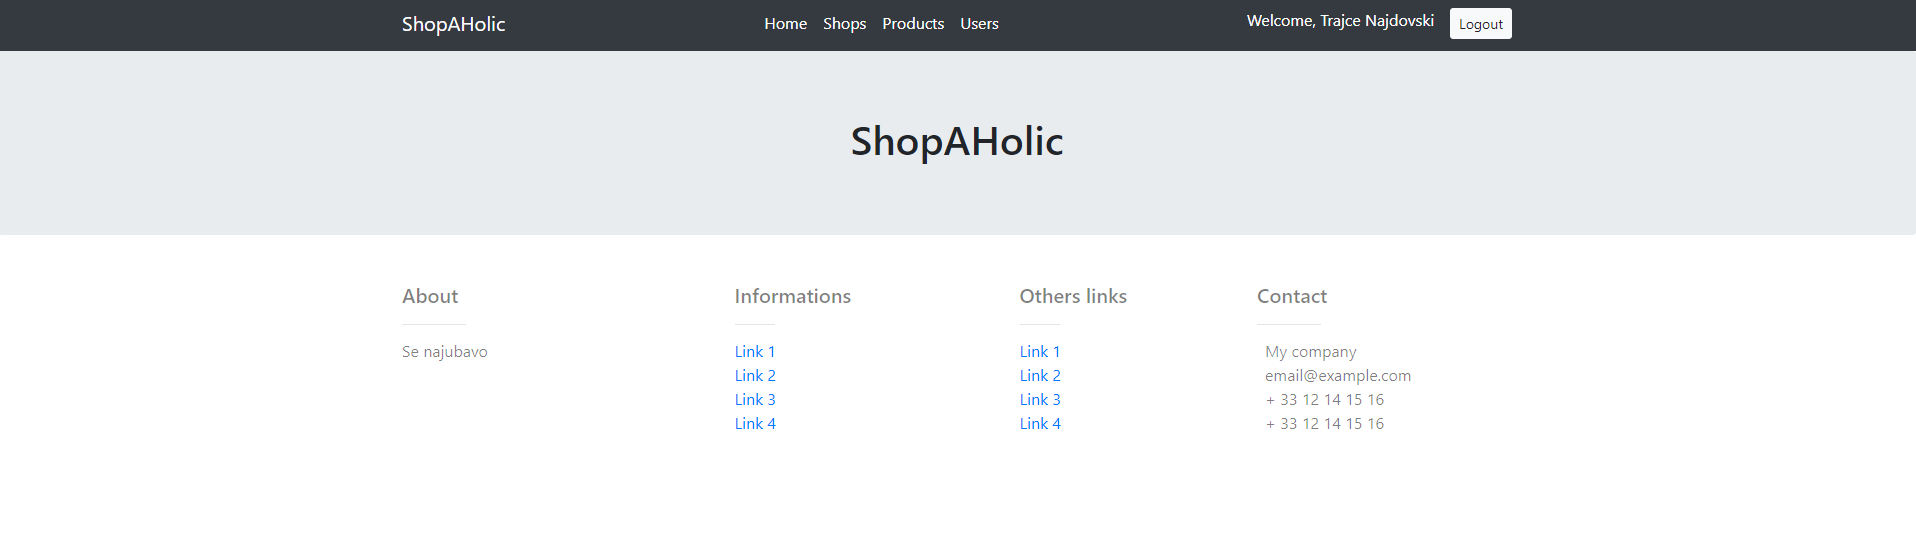1916x543 pixels.
Task: Click the email@example.com contact entry
Action: point(1337,376)
